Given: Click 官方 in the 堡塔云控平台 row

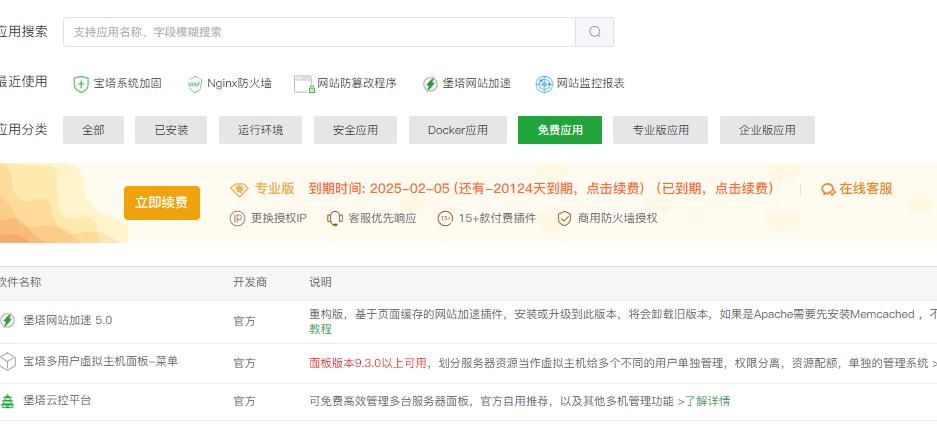Looking at the screenshot, I should pos(244,401).
